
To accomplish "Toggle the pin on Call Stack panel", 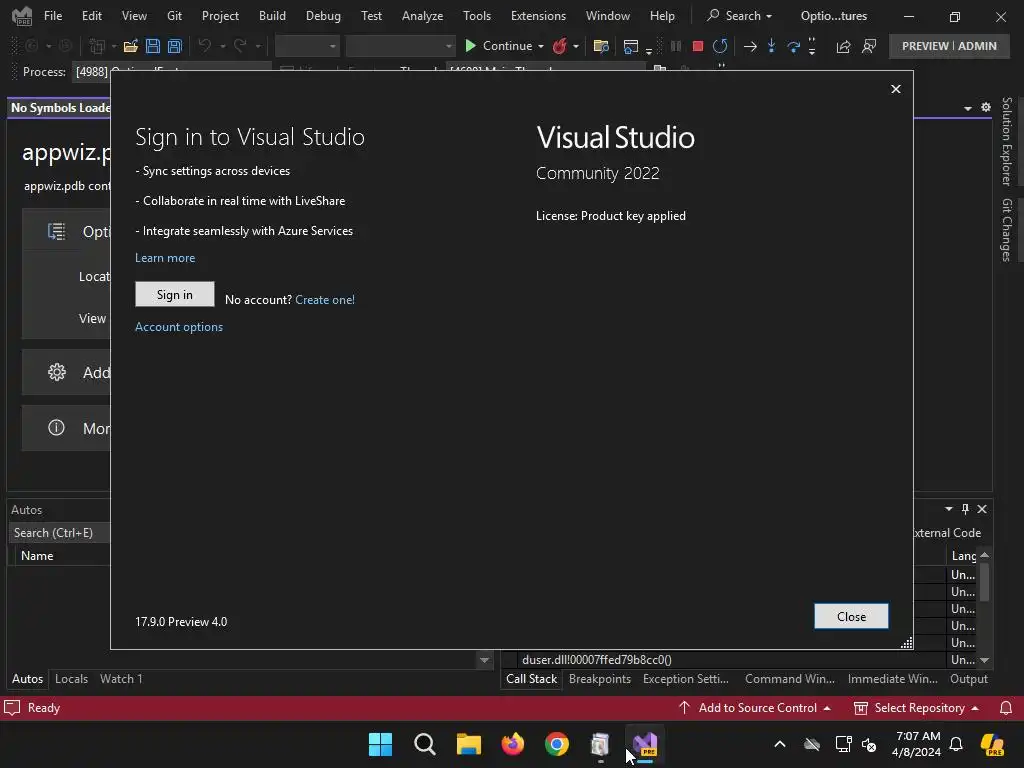I will 965,509.
